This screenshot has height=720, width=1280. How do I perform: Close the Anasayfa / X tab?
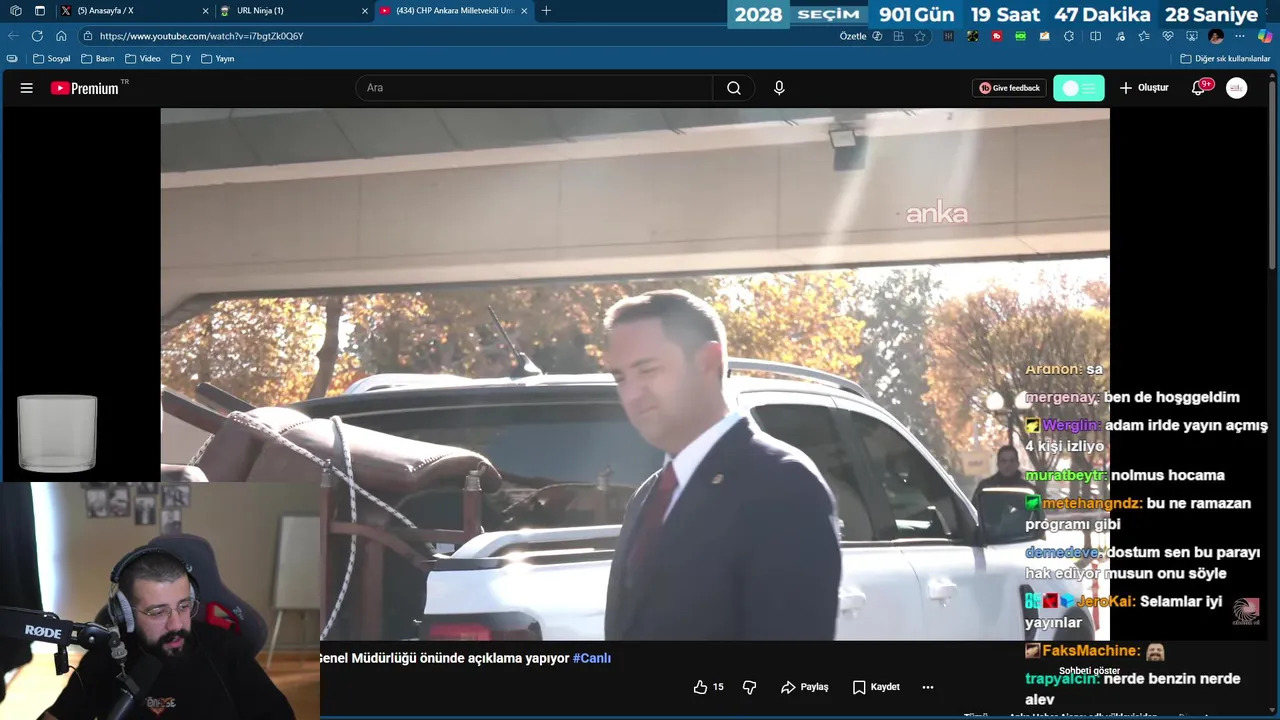(206, 11)
